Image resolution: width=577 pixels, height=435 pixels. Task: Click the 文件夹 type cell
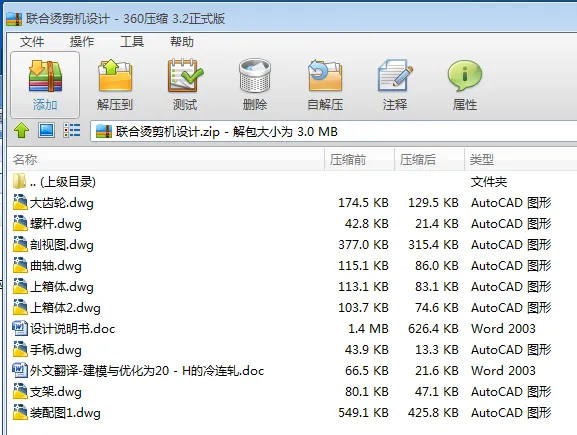click(x=489, y=181)
